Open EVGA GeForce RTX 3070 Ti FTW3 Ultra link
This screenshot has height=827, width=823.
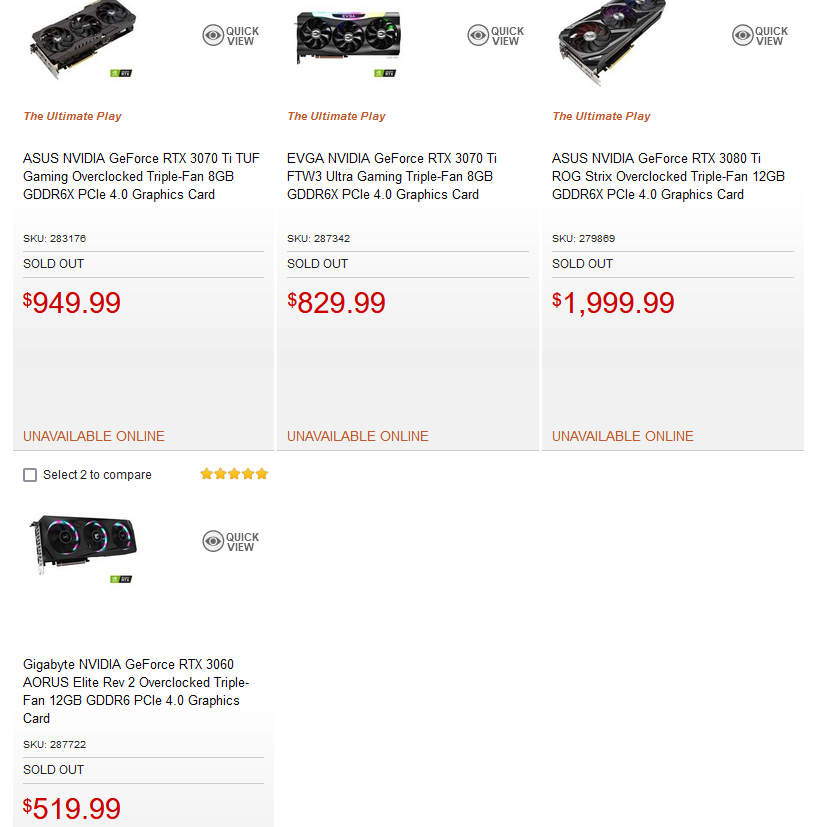(392, 176)
